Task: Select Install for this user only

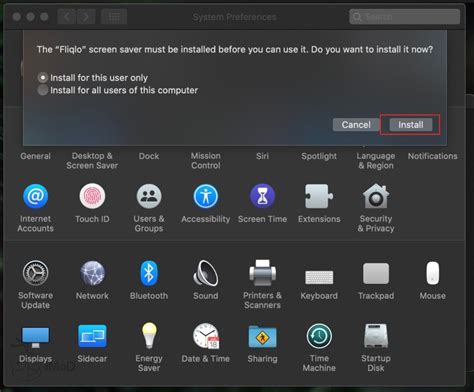Action: tap(93, 78)
